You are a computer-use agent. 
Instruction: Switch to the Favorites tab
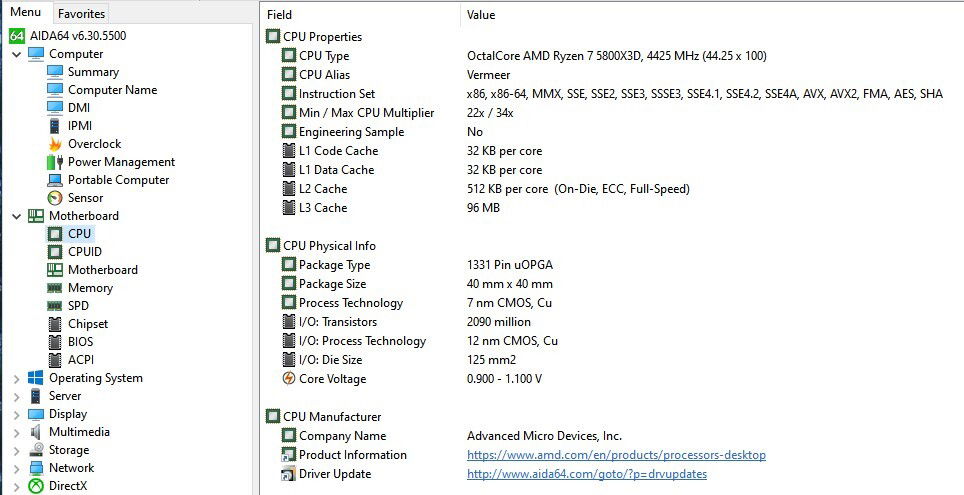click(x=81, y=14)
